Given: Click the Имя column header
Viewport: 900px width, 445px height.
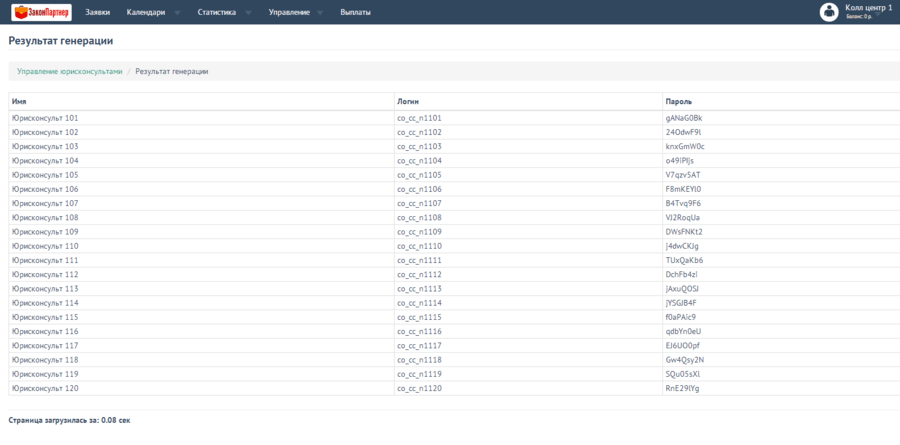Looking at the screenshot, I should [x=201, y=101].
